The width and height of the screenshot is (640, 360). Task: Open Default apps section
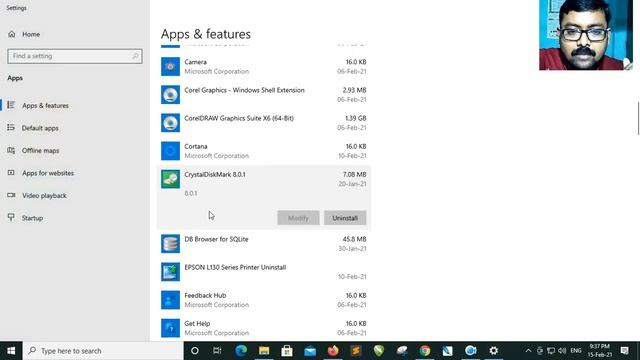[x=40, y=128]
